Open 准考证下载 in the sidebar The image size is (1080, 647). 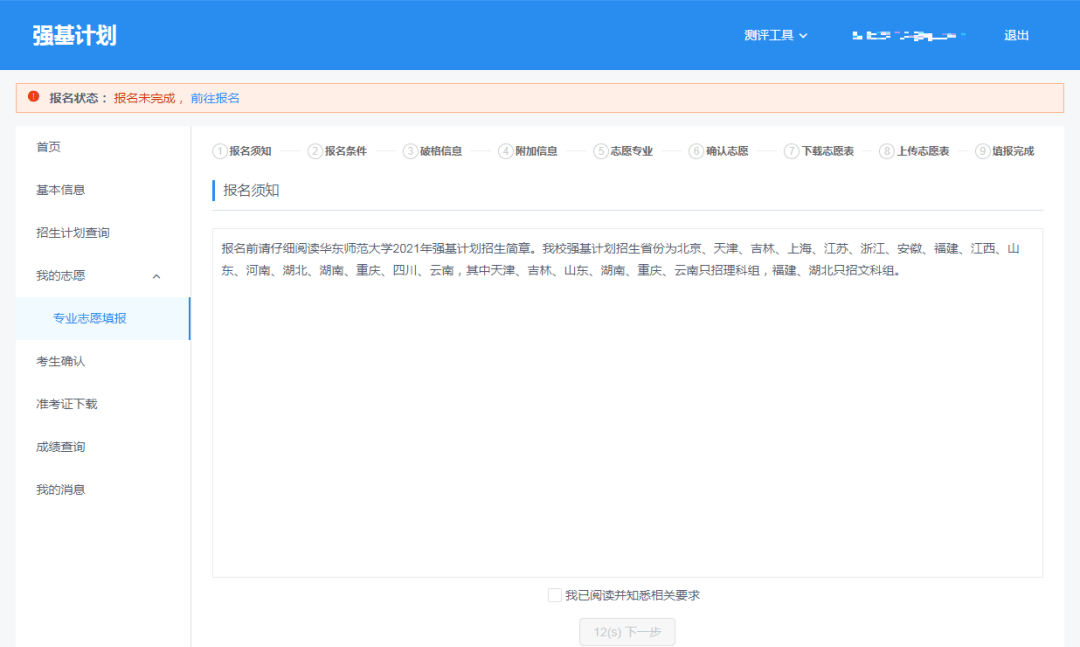pos(67,404)
